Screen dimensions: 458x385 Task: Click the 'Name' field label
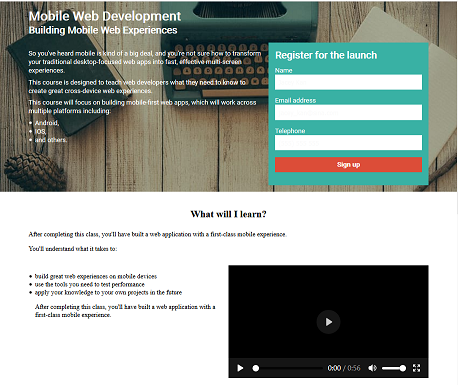pos(284,70)
